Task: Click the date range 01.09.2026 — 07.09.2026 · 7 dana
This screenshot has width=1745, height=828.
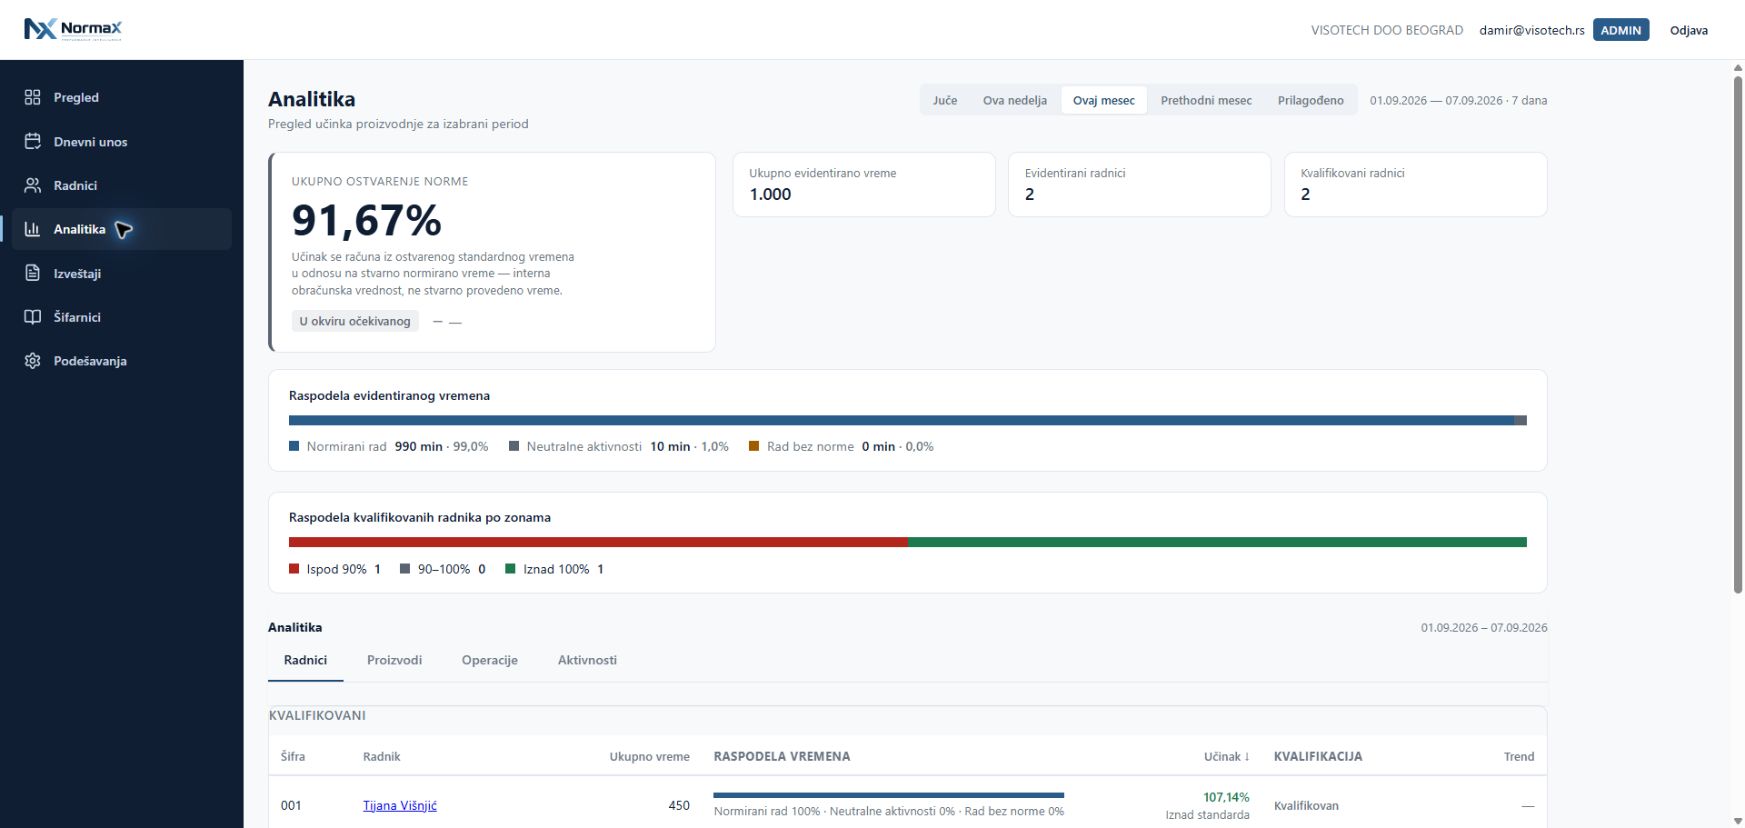Action: coord(1458,100)
